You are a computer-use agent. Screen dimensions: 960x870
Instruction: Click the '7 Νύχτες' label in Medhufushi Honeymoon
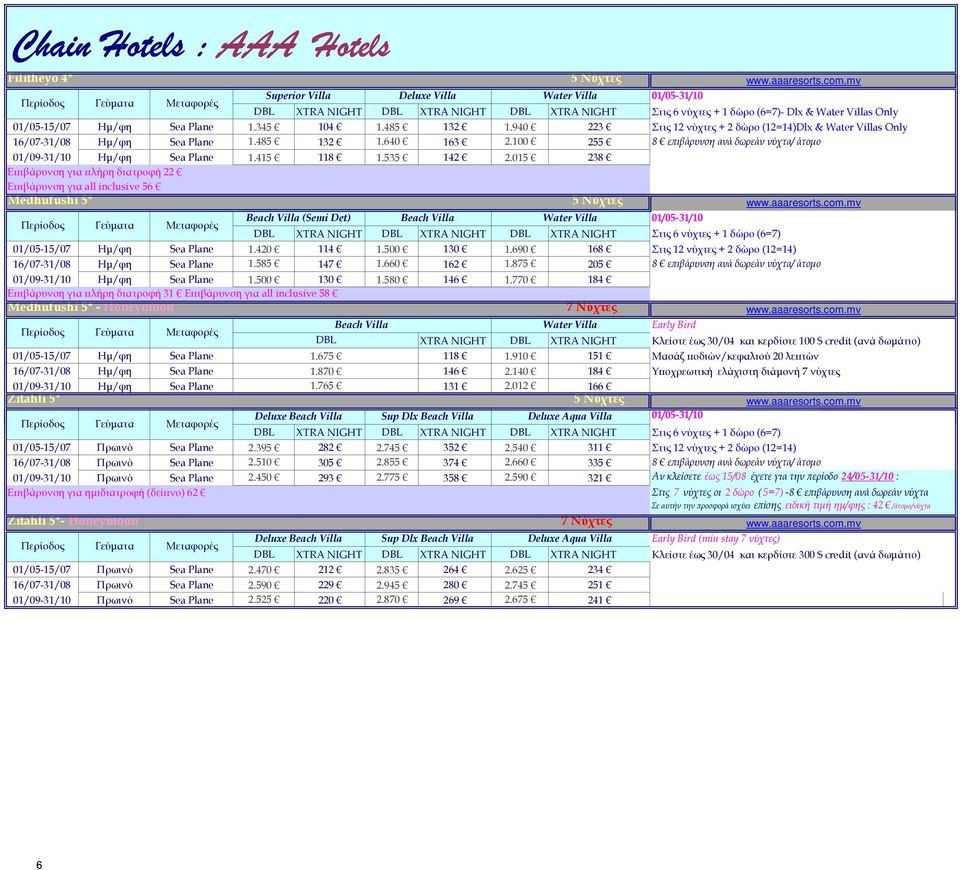pyautogui.click(x=591, y=307)
